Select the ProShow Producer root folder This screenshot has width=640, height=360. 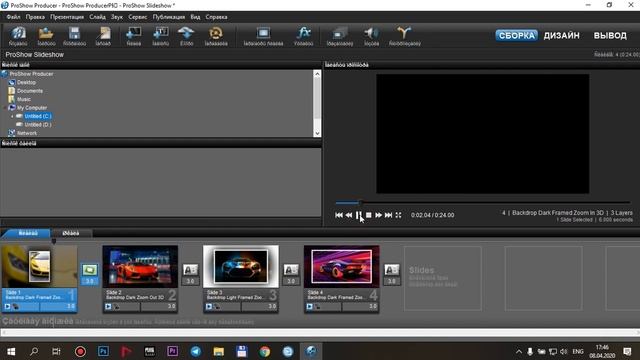coord(31,74)
